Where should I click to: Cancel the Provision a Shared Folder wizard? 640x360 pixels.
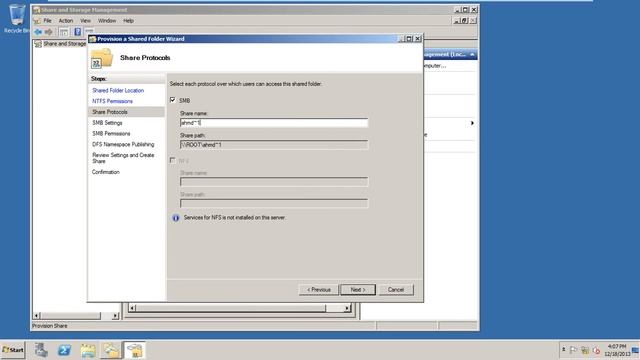(396, 289)
